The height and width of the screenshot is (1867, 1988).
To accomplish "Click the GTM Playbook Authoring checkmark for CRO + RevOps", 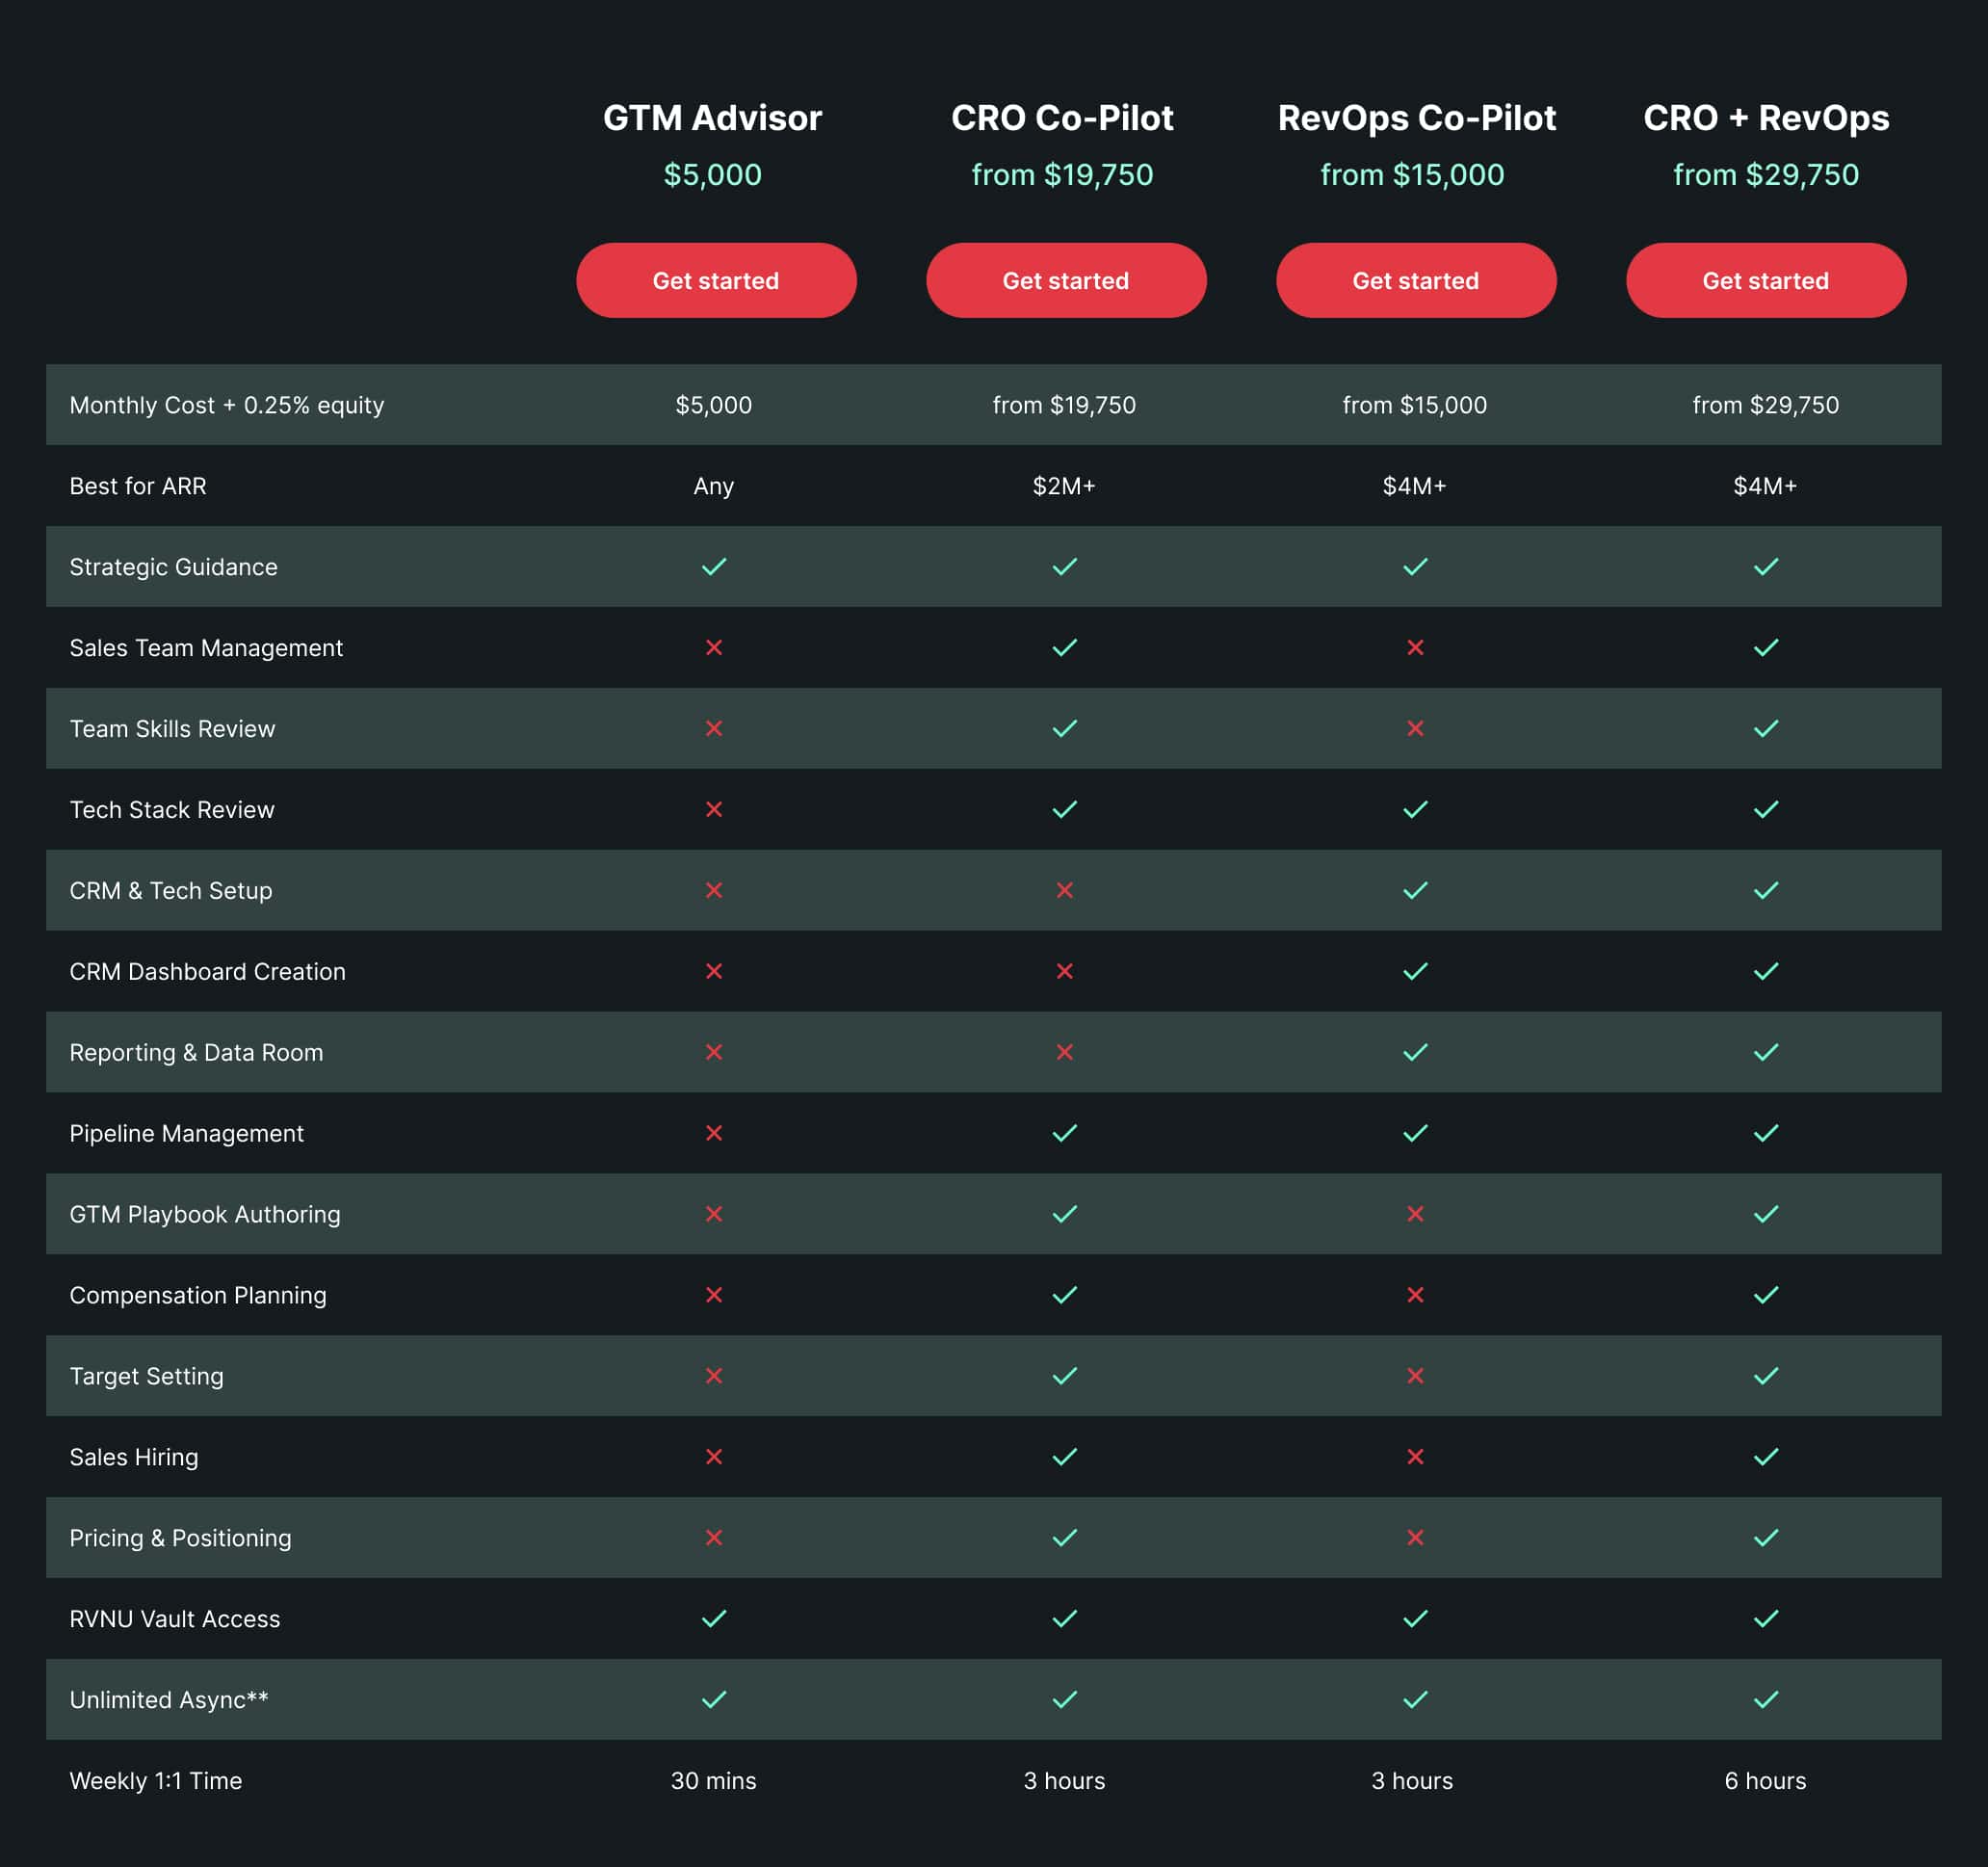I will 1766,1215.
